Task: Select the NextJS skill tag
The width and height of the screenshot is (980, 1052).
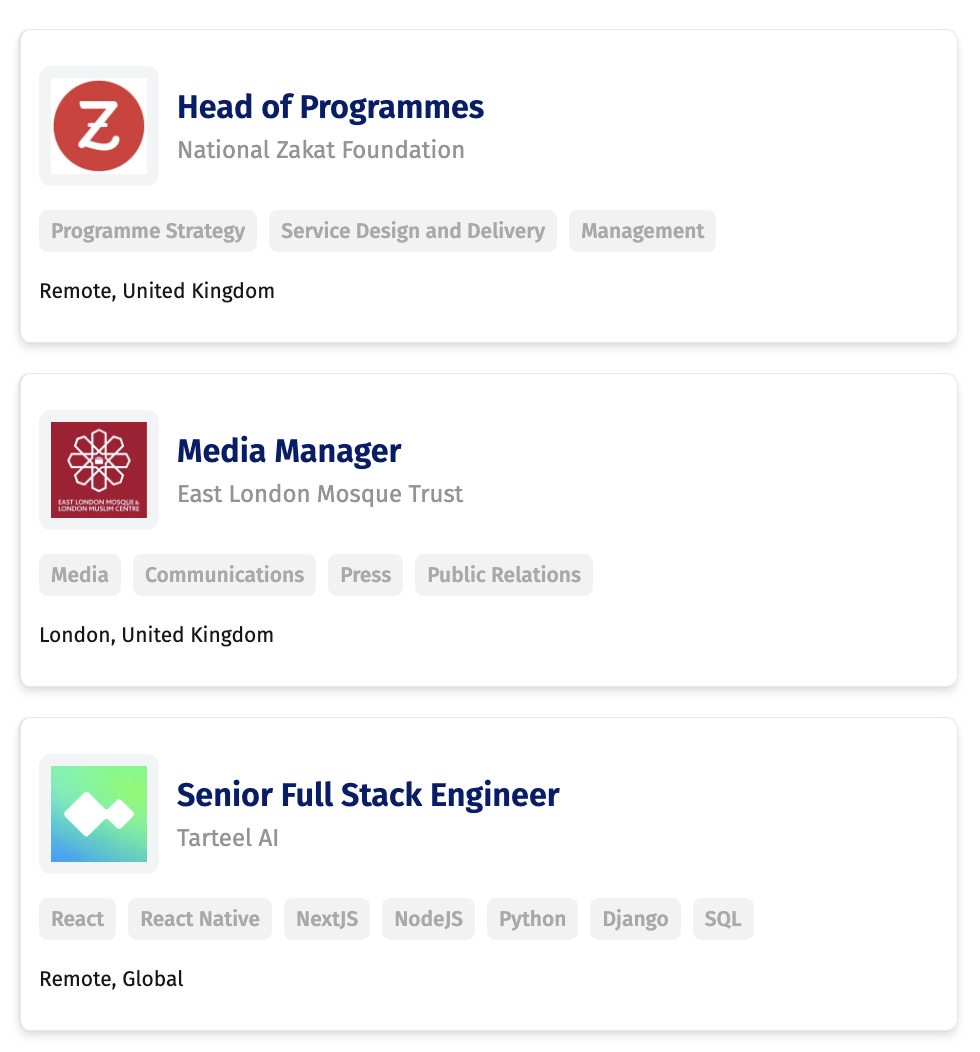Action: point(326,919)
